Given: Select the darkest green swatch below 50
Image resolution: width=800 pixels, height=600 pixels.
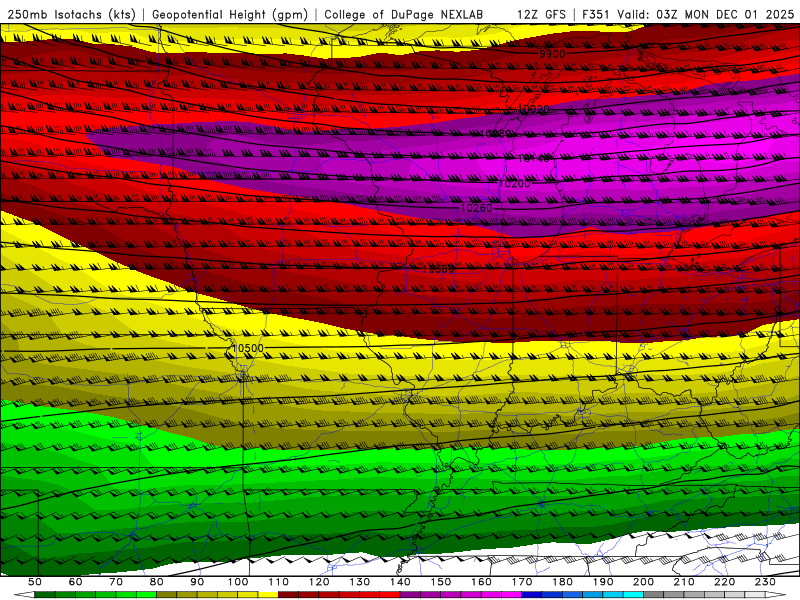Looking at the screenshot, I should tap(45, 595).
